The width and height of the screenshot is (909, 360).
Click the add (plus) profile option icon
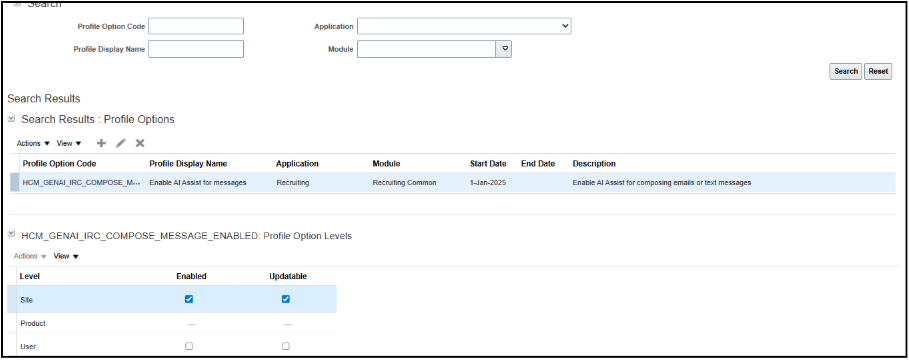101,143
